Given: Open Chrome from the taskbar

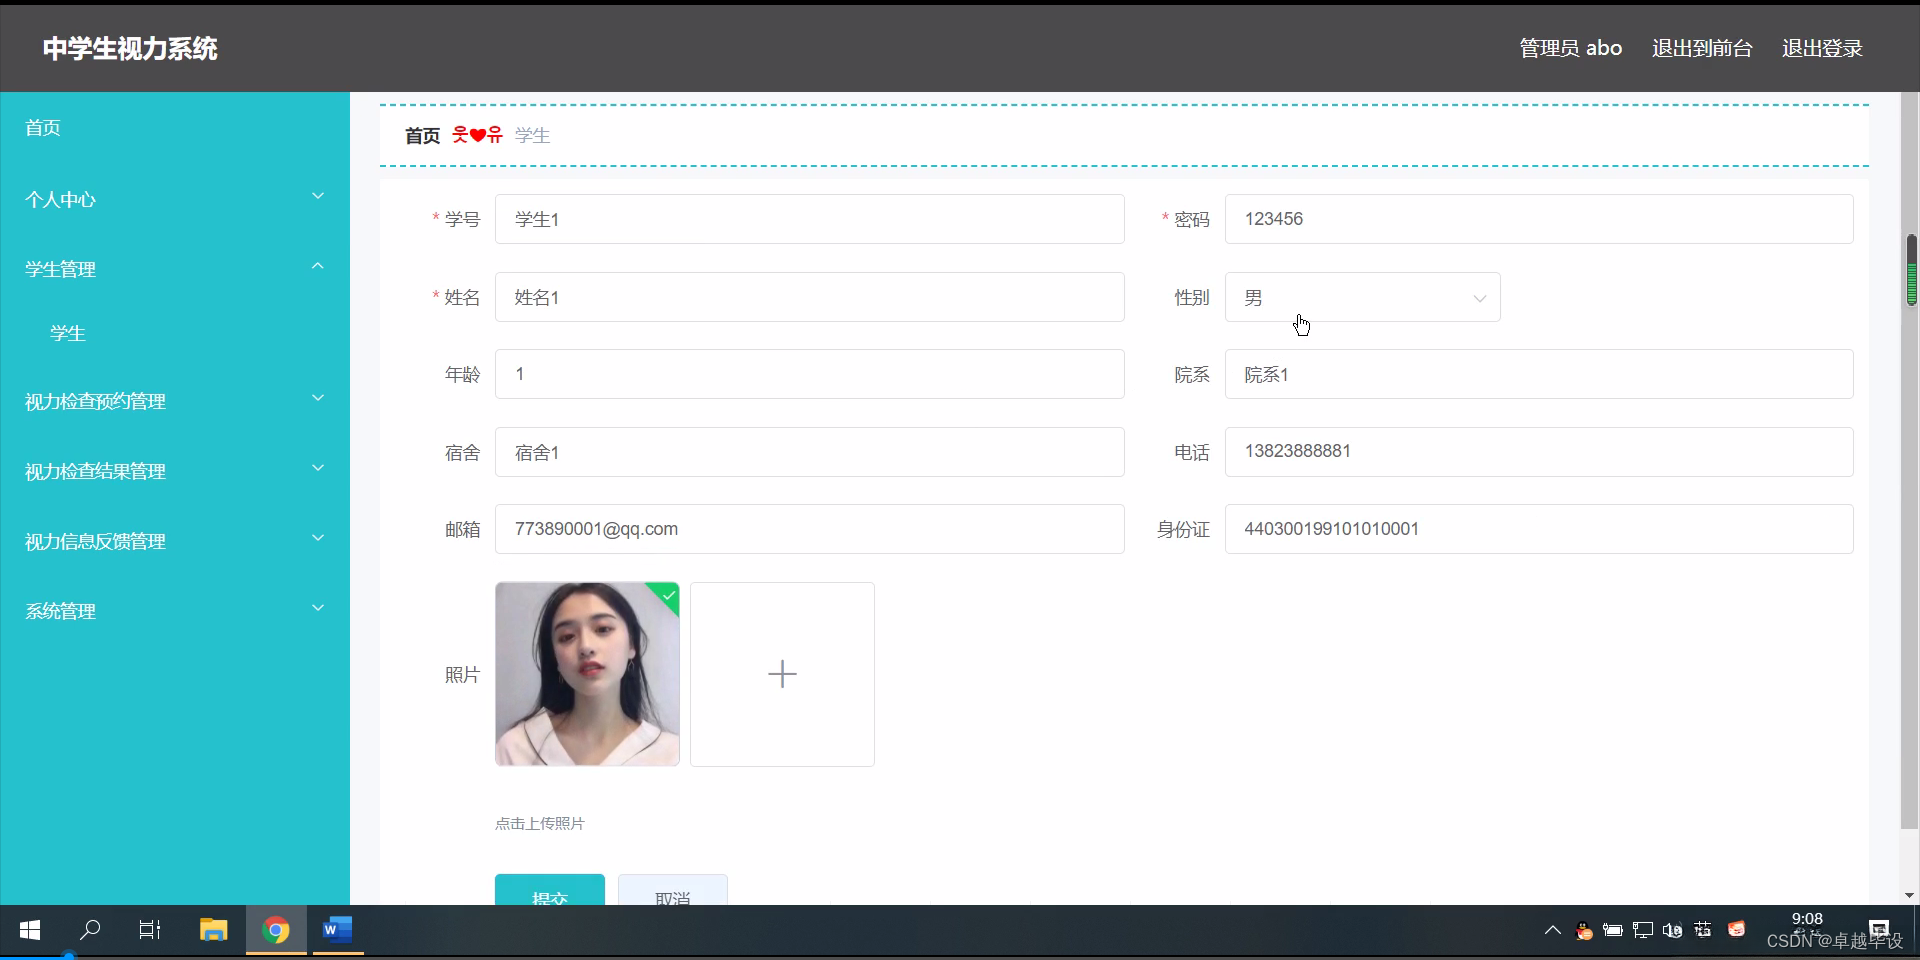Looking at the screenshot, I should click(x=276, y=930).
